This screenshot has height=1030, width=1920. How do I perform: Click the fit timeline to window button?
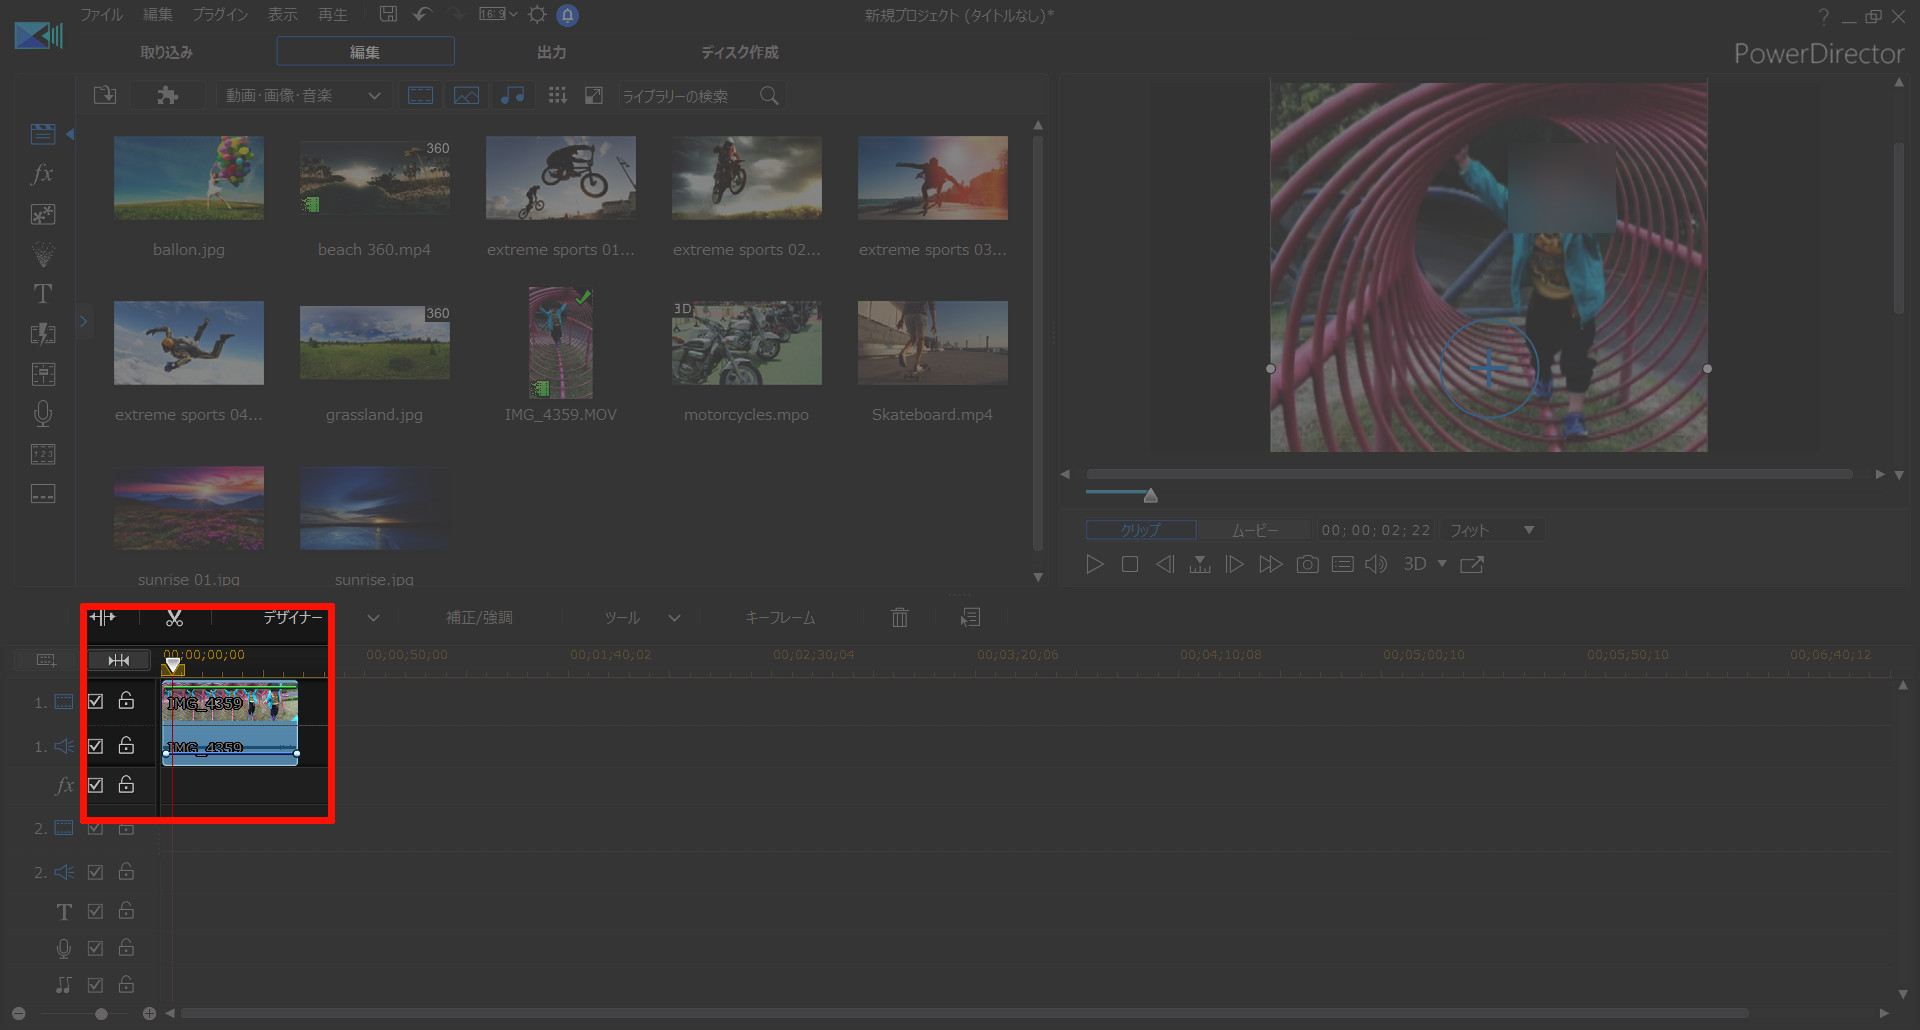pyautogui.click(x=119, y=660)
